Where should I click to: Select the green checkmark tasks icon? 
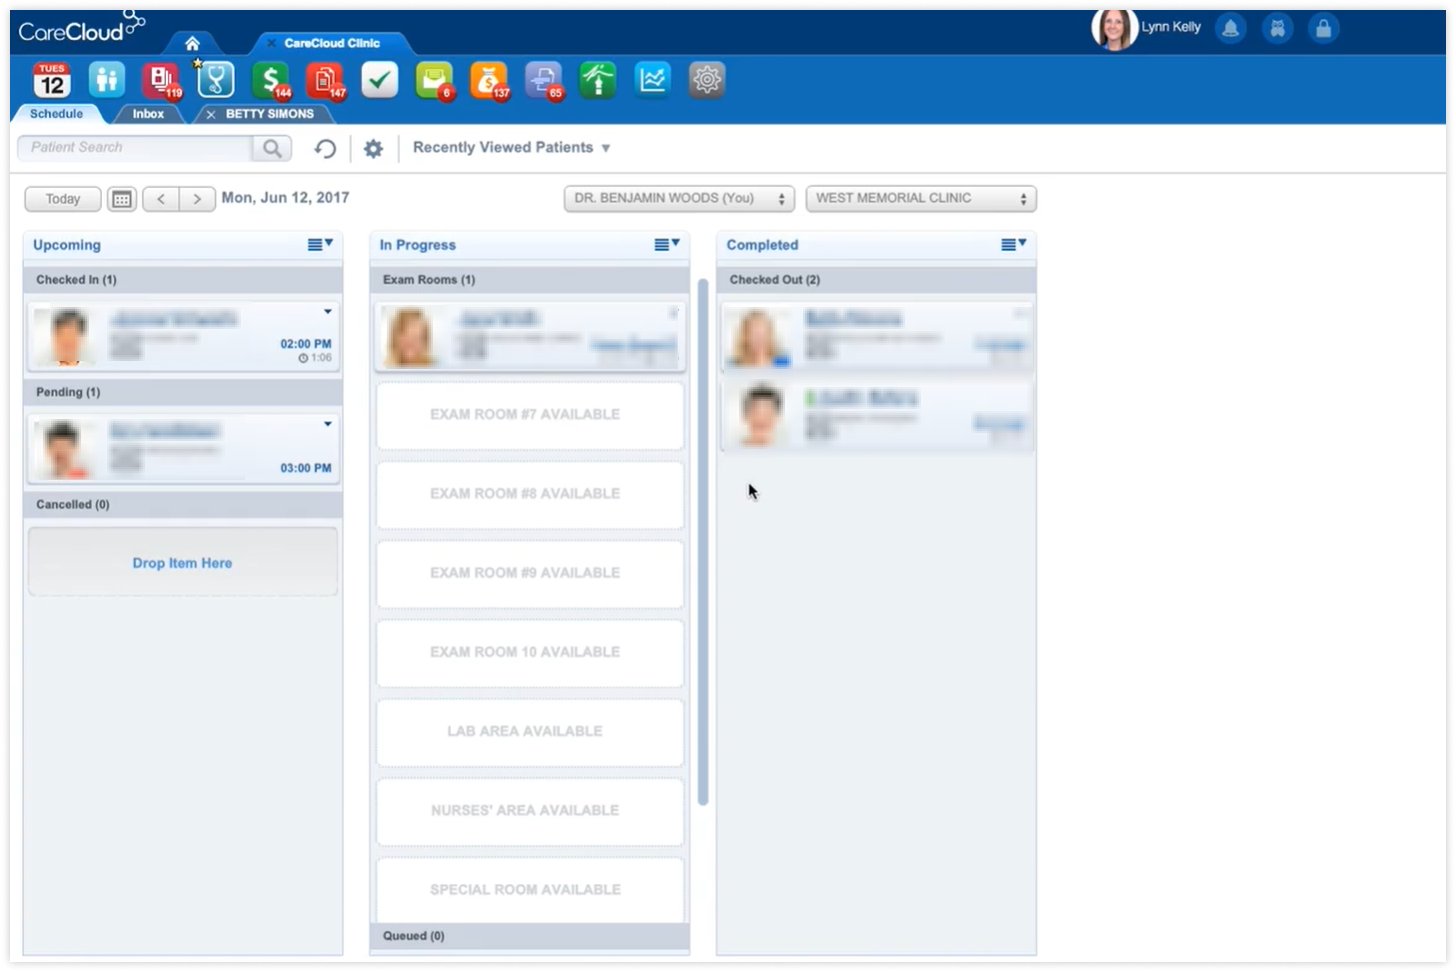point(379,80)
